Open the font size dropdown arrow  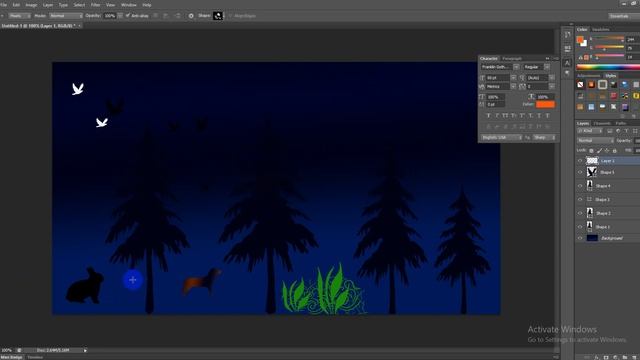coord(513,78)
